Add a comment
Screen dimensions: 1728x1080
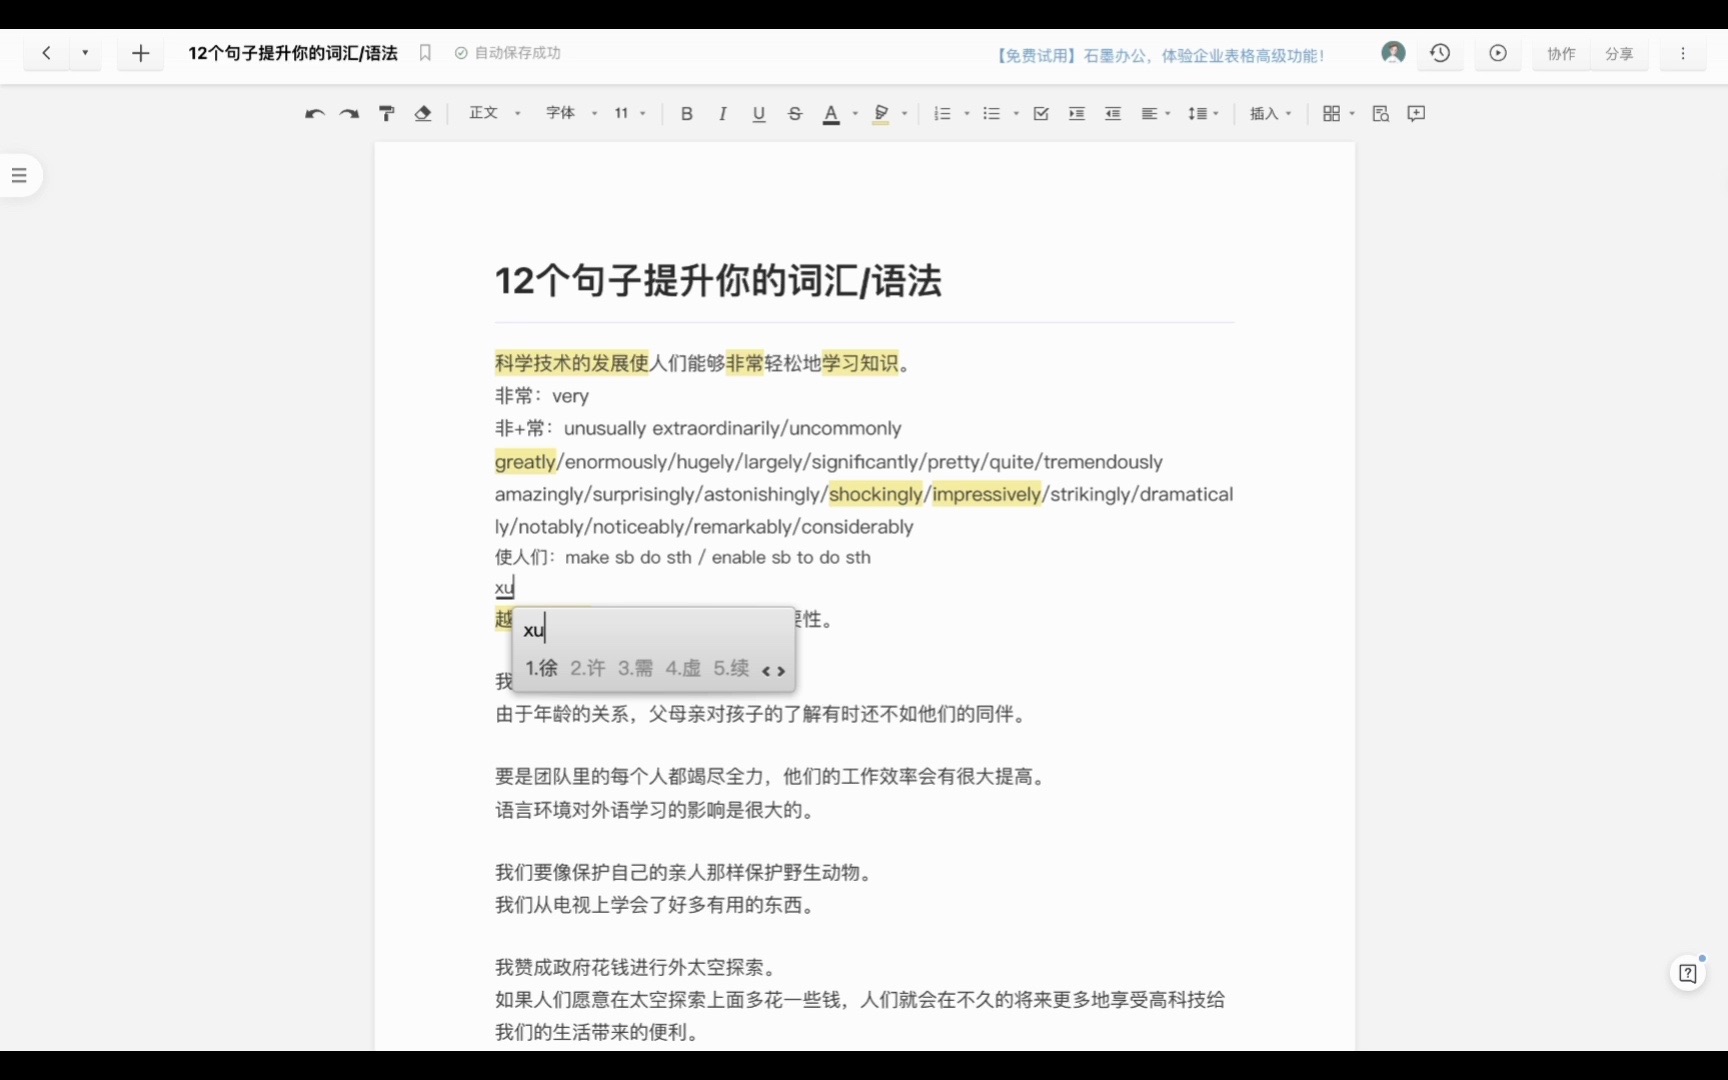[x=1416, y=114]
